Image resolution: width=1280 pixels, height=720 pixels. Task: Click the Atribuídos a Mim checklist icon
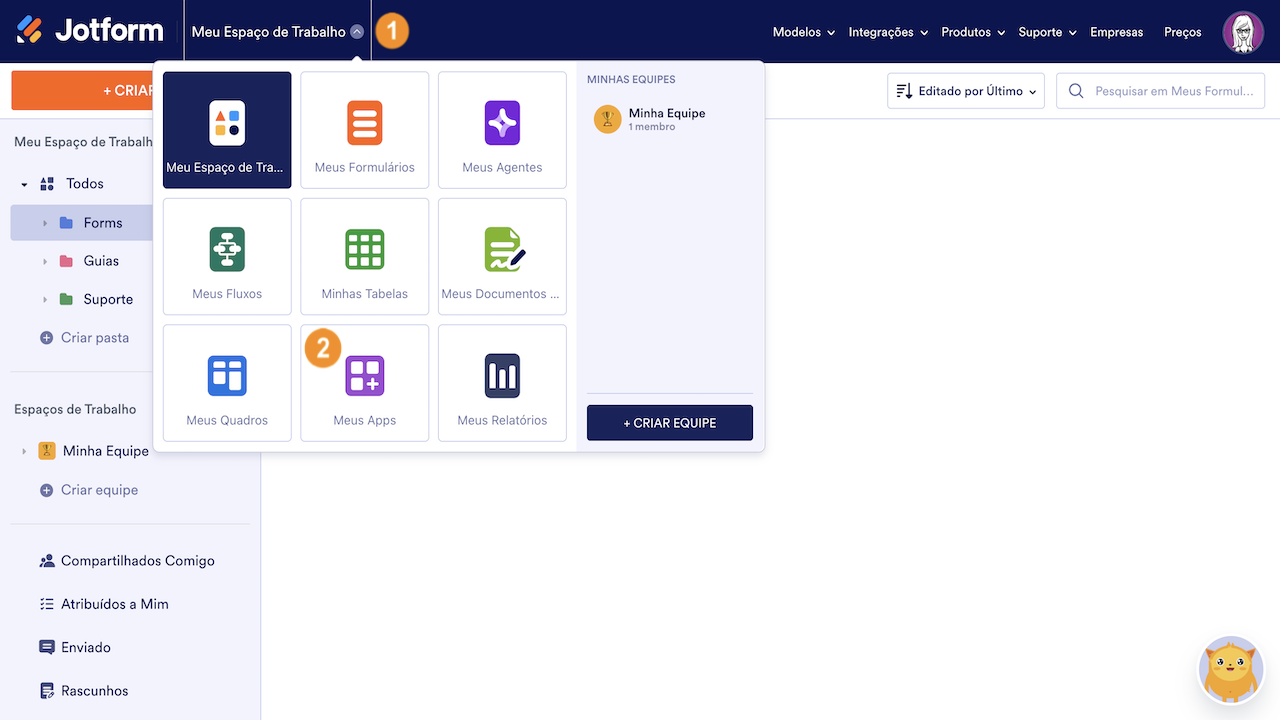tap(47, 604)
